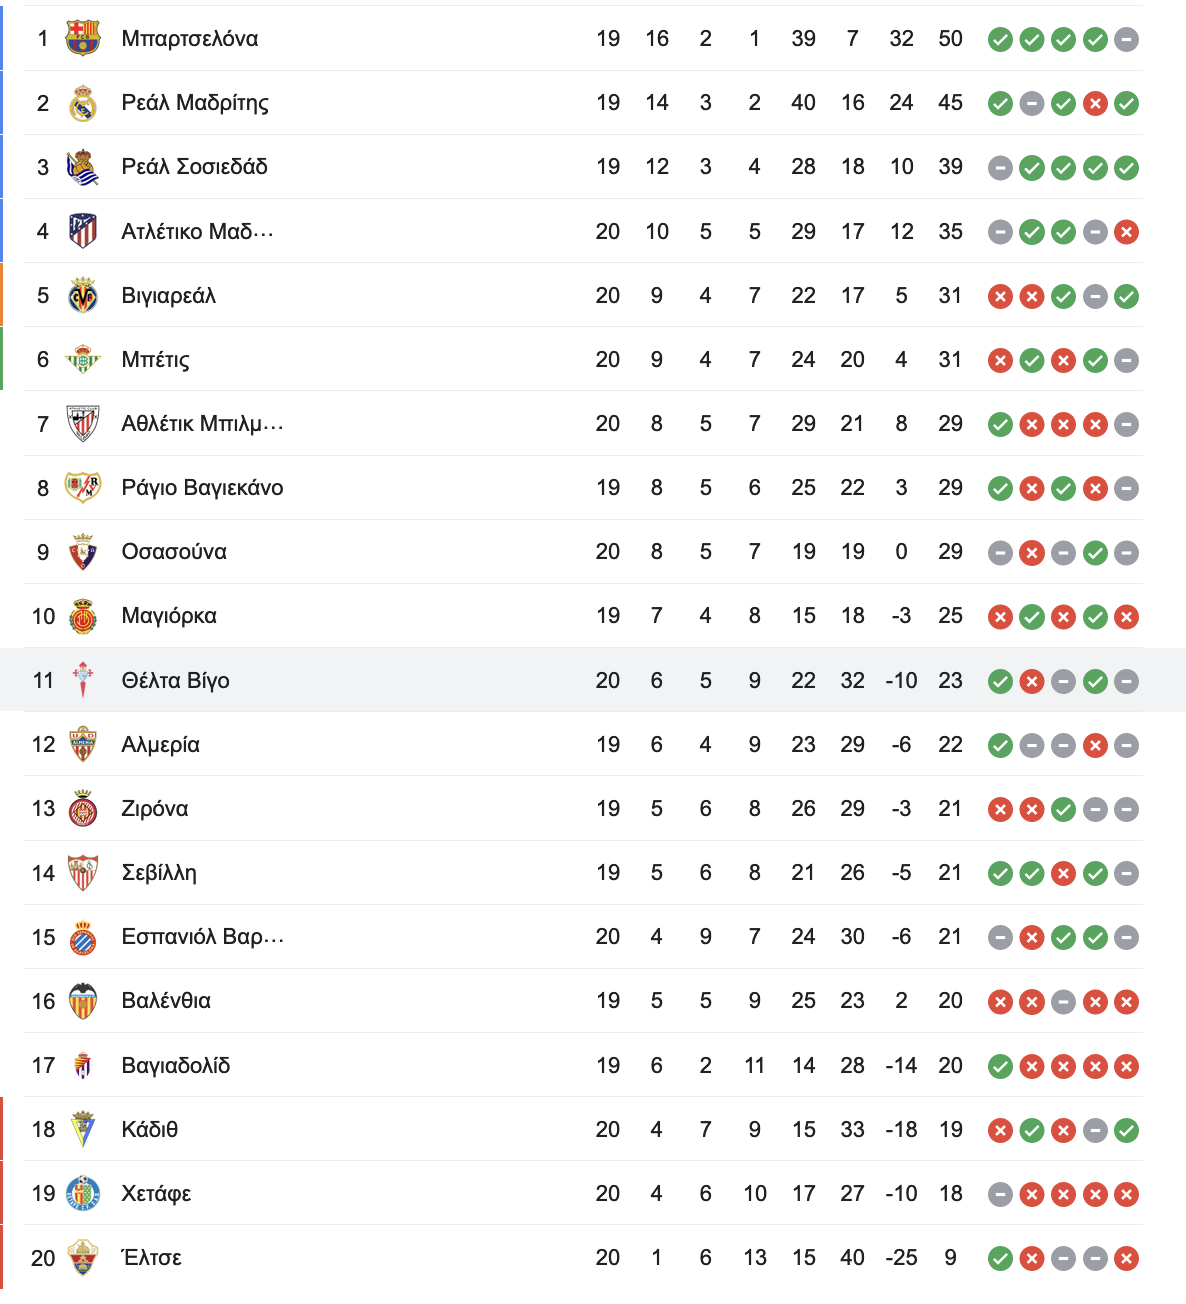The image size is (1186, 1304).
Task: Click Real Madrid's red loss form indicator
Action: 1095,103
